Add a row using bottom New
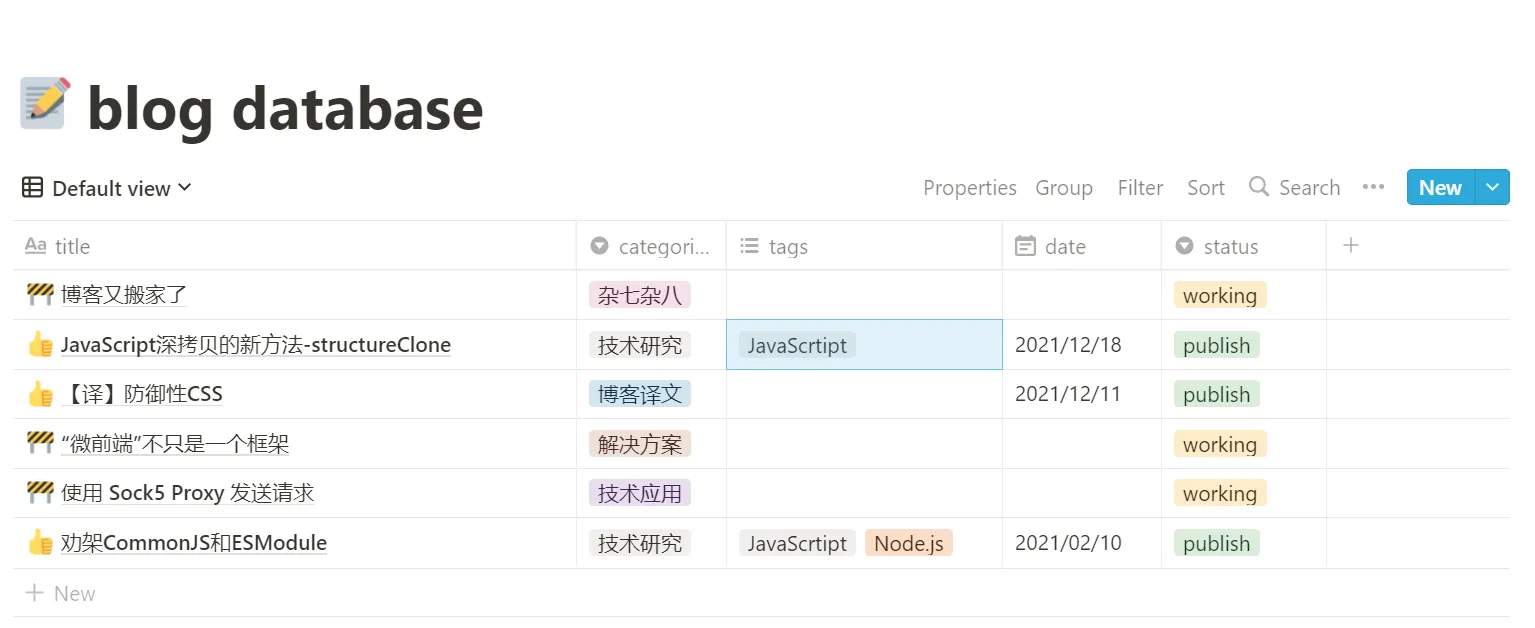The width and height of the screenshot is (1535, 628). [62, 593]
